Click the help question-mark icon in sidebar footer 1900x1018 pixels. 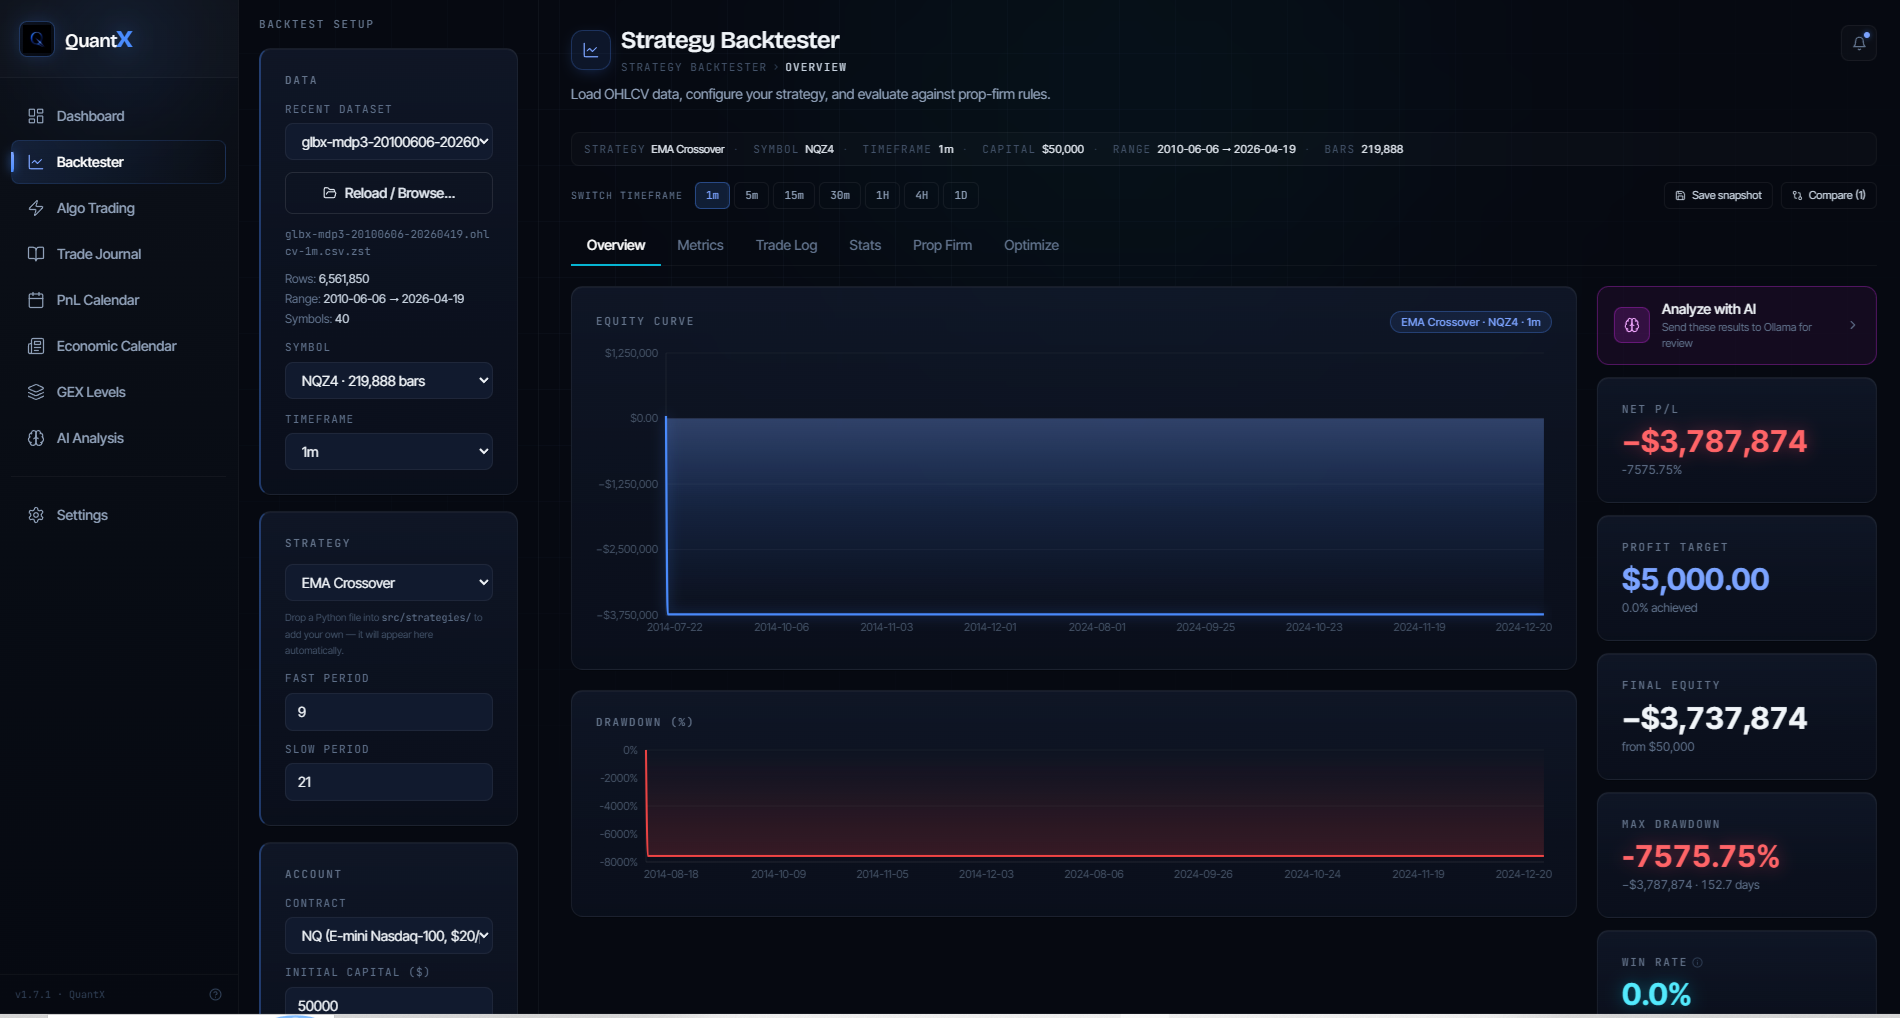tap(215, 994)
